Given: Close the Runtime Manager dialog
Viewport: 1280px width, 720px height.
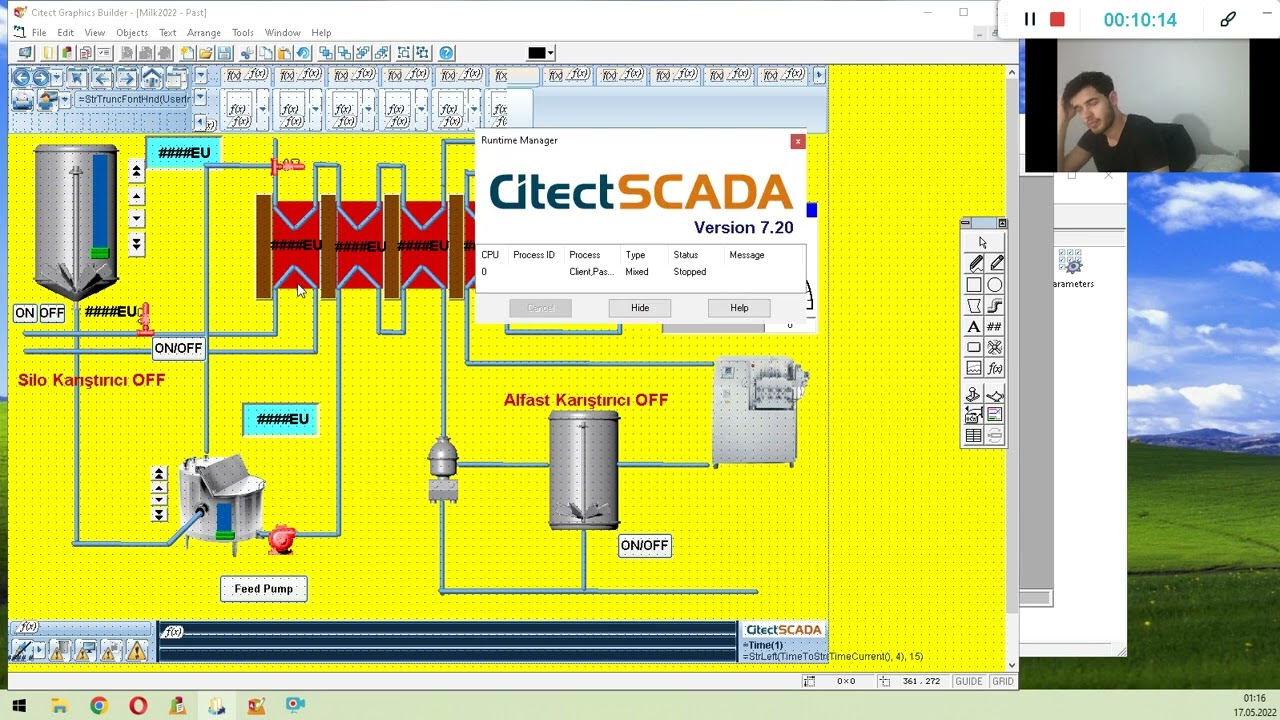Looking at the screenshot, I should 797,141.
